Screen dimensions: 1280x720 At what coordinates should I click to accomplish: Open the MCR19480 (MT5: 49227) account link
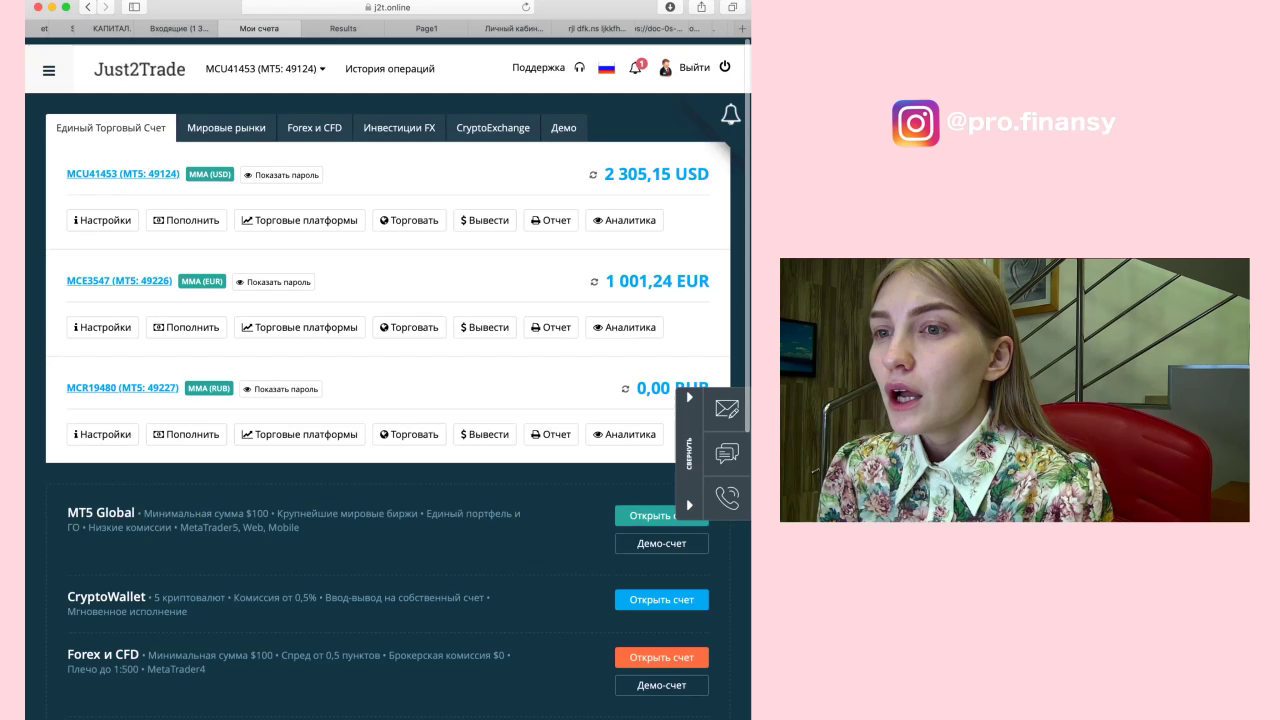tap(123, 388)
